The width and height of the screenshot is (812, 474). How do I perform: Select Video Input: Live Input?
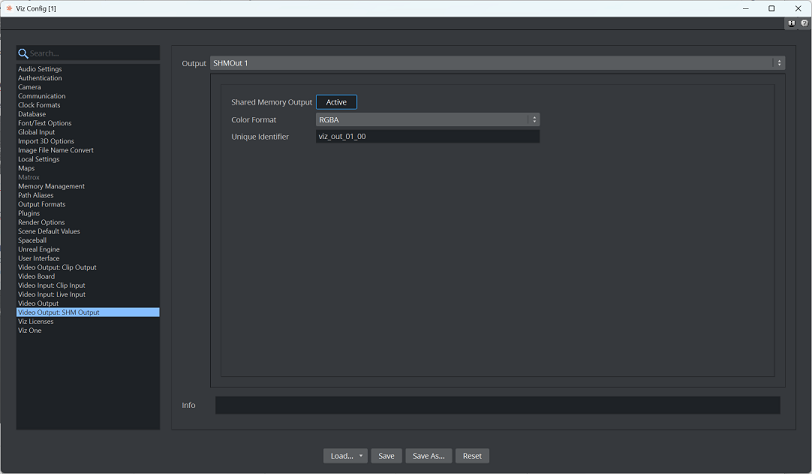pos(52,294)
